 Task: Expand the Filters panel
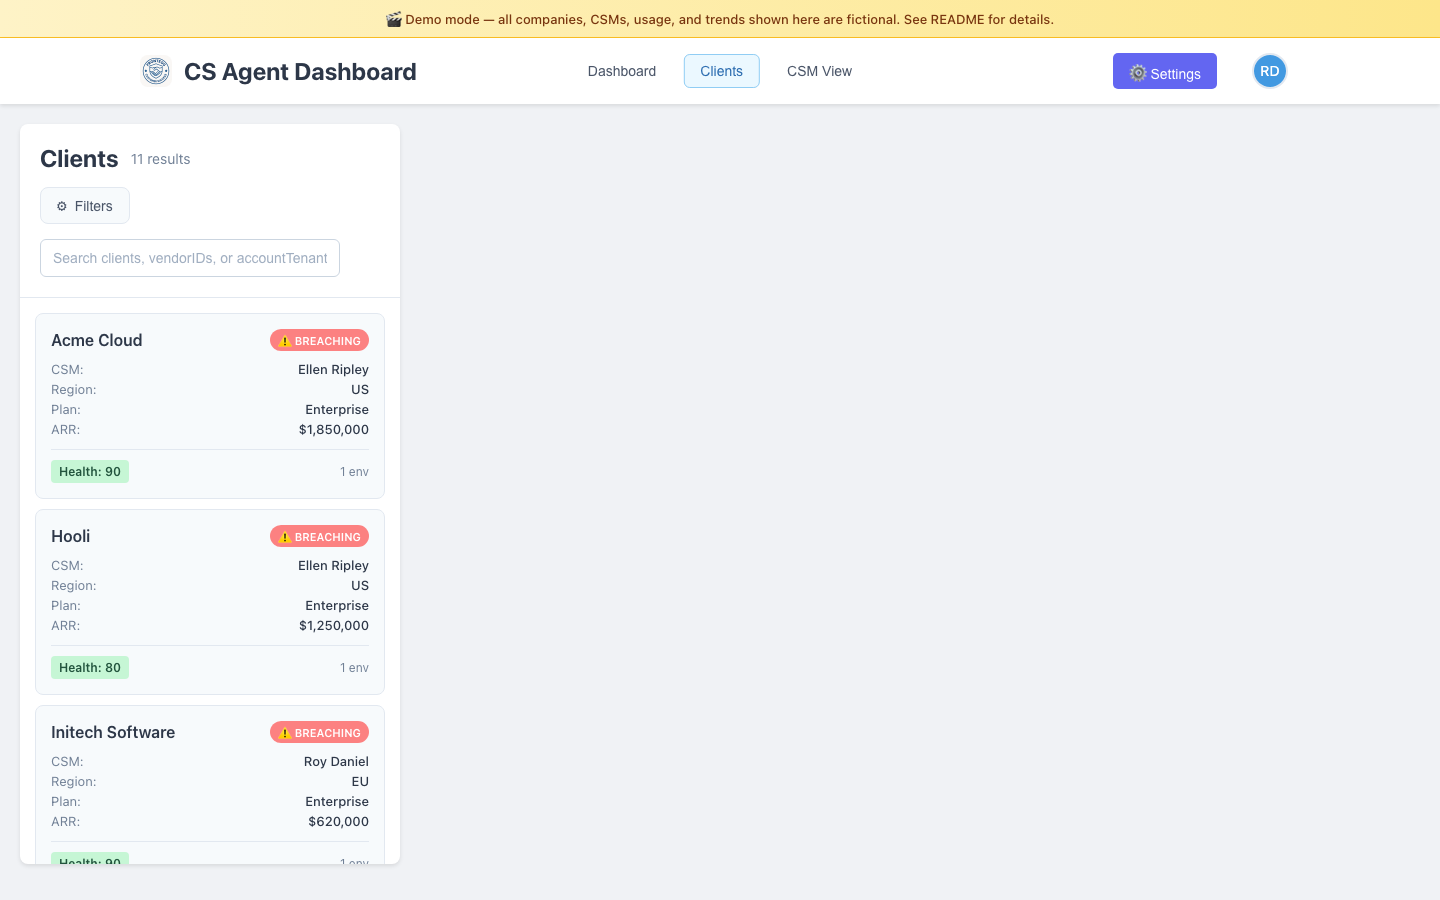click(x=85, y=206)
